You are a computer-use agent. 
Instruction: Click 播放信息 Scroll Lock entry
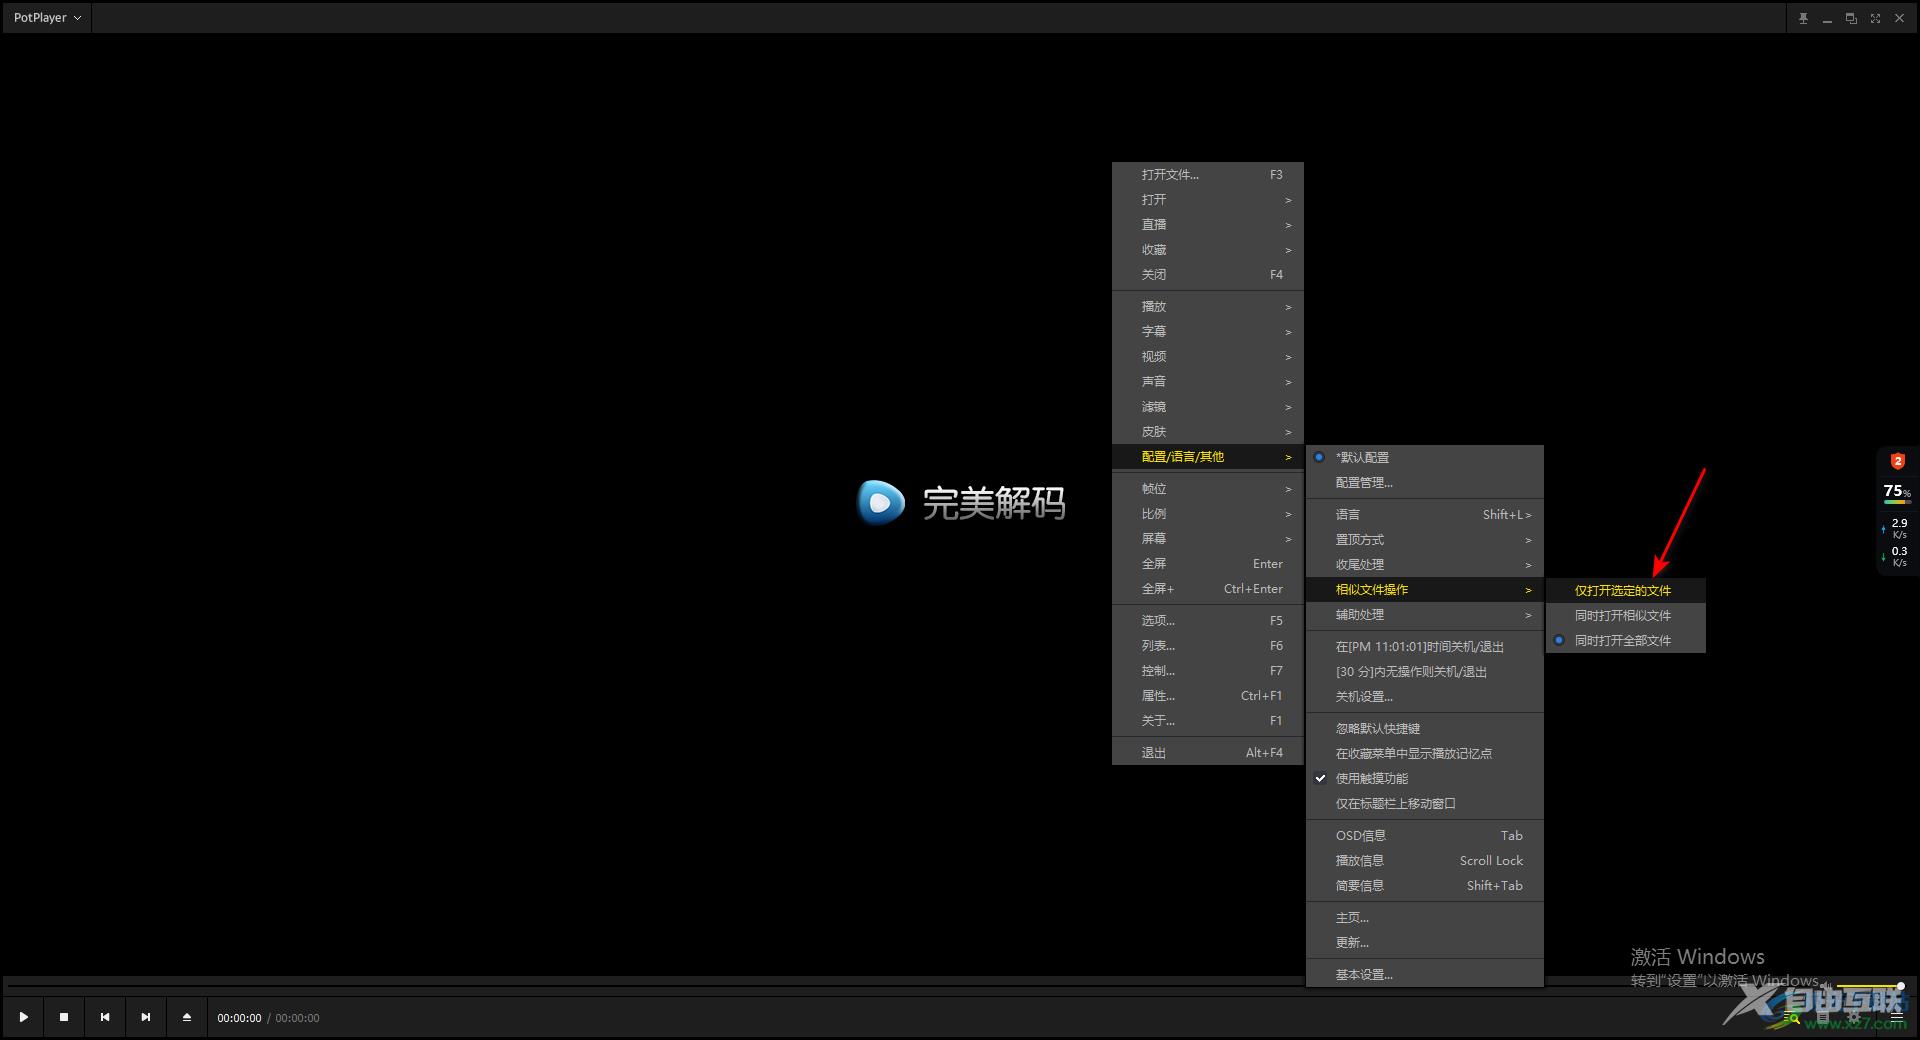(x=1425, y=860)
